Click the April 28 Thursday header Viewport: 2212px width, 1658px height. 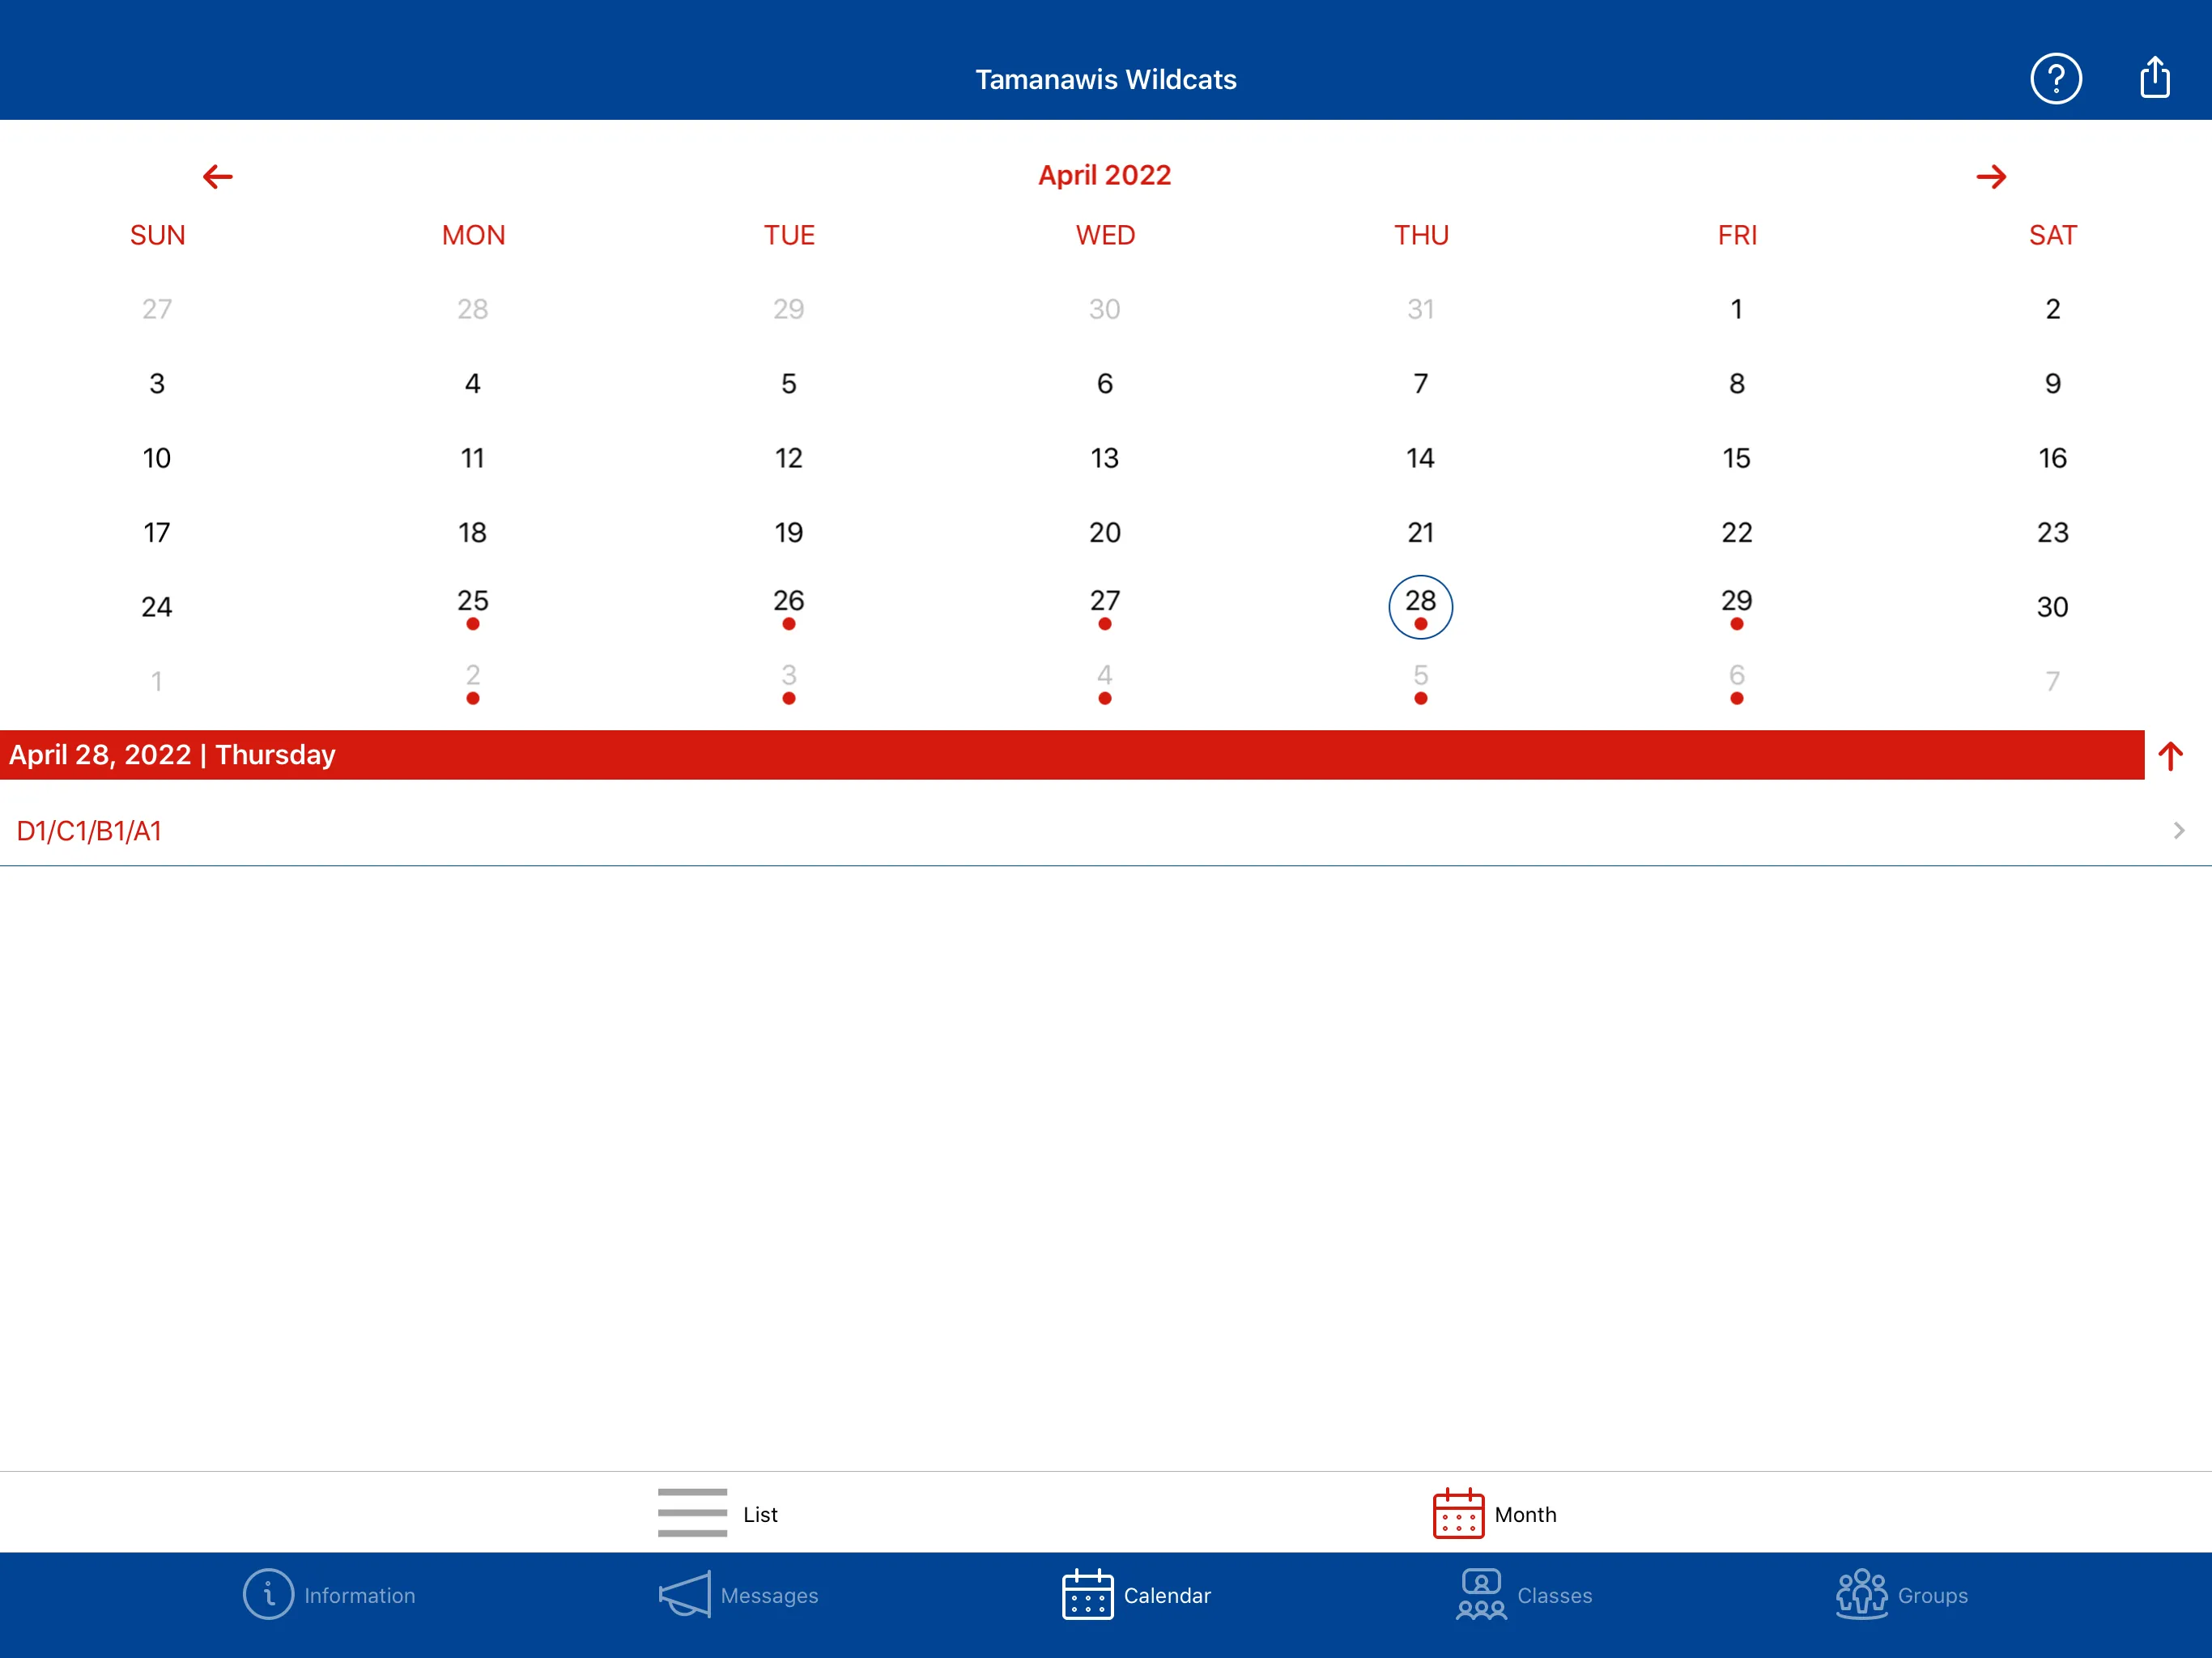point(1106,752)
